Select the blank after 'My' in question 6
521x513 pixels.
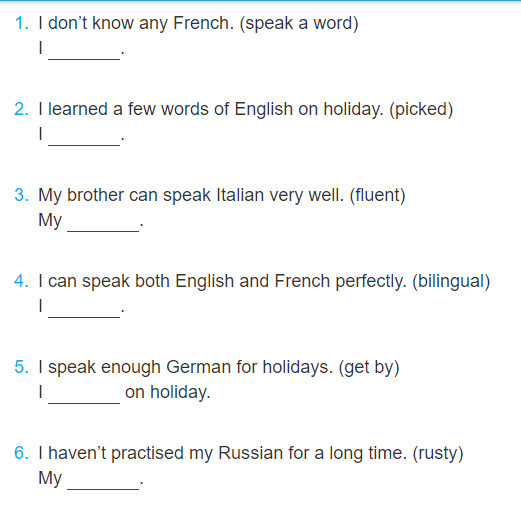[103, 483]
